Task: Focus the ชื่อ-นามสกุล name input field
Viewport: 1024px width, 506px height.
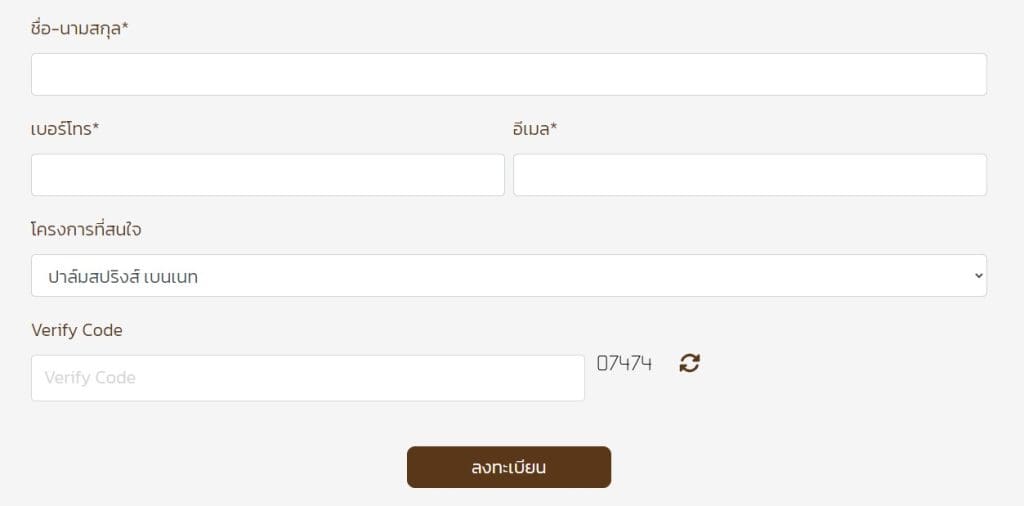Action: [508, 75]
